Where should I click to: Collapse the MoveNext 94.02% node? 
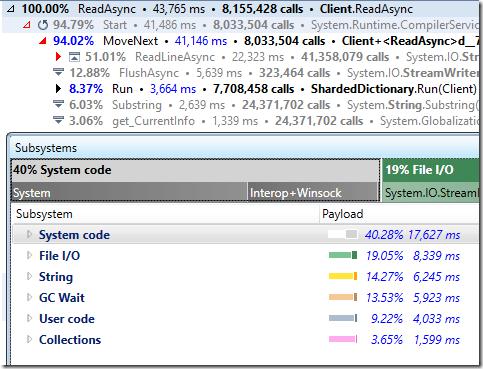42,41
